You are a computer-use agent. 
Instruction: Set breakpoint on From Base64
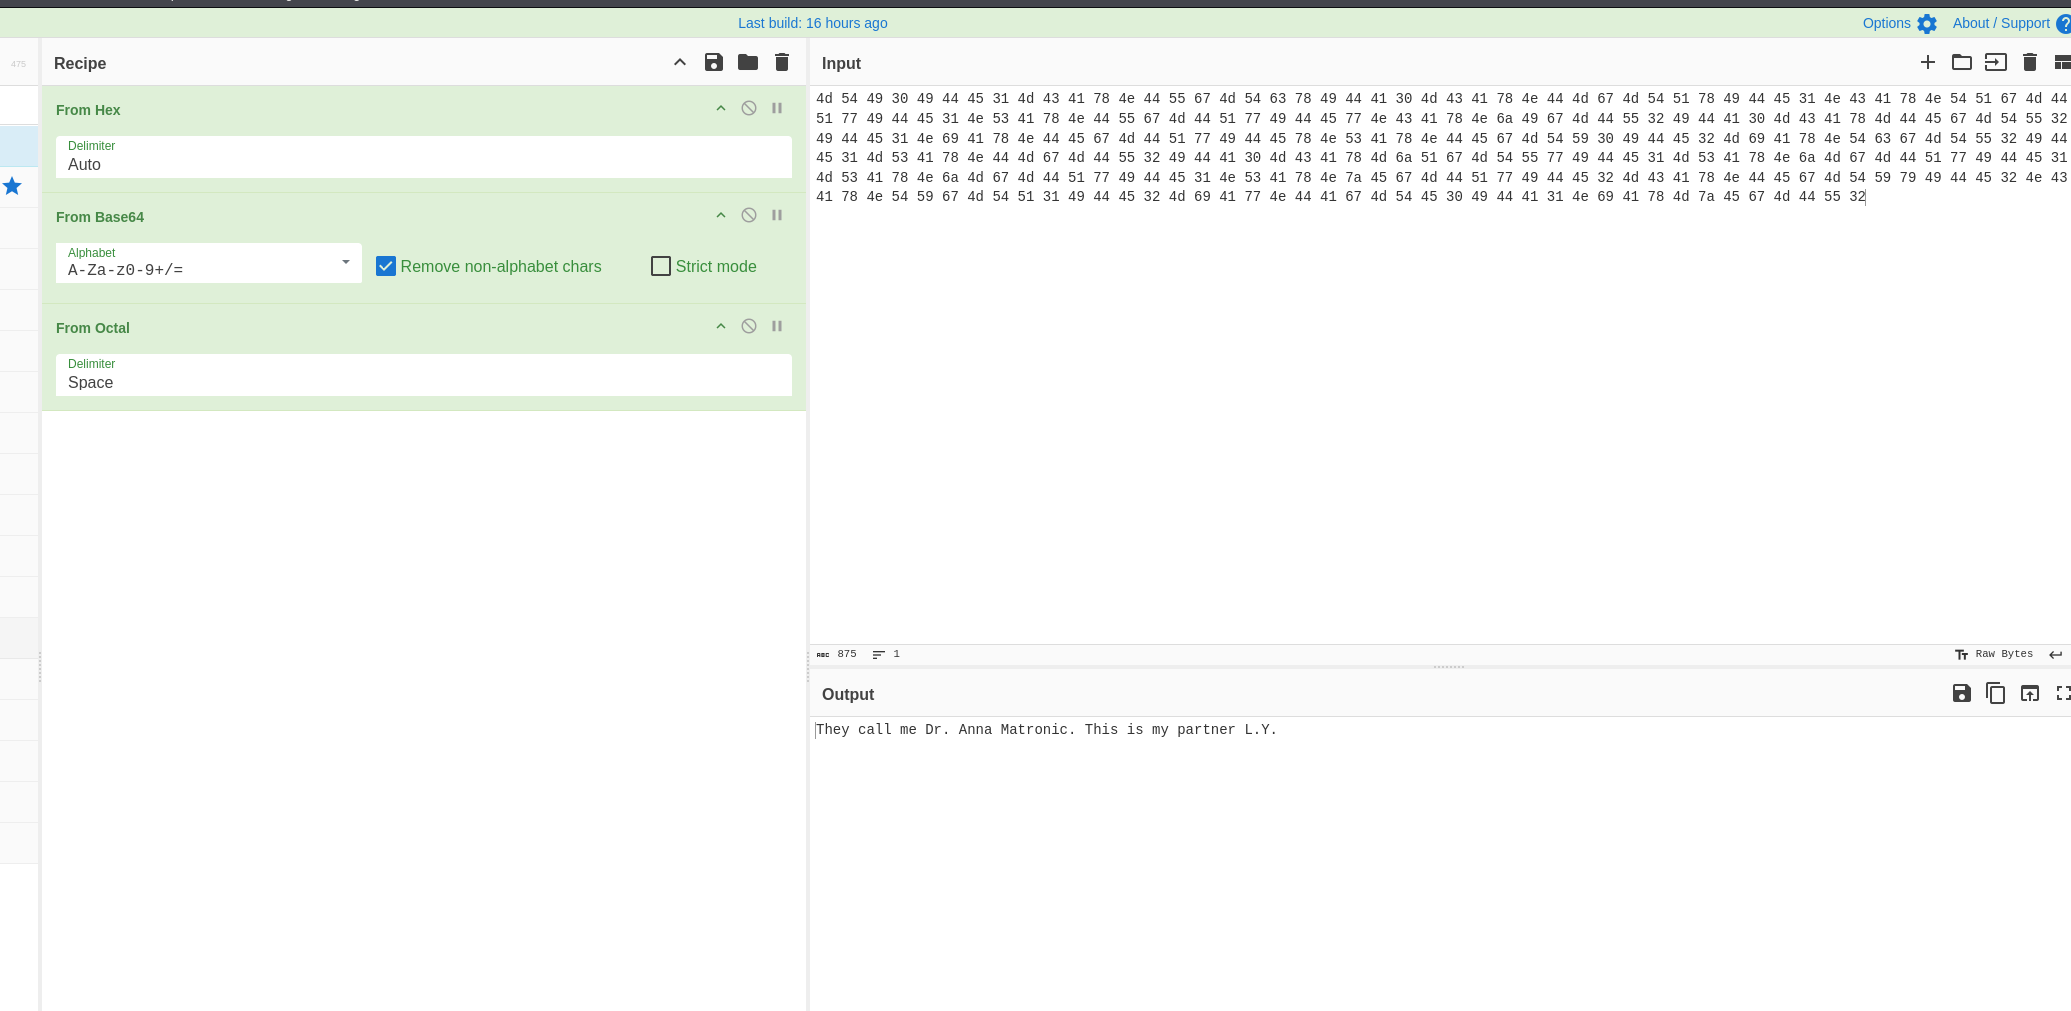click(777, 215)
